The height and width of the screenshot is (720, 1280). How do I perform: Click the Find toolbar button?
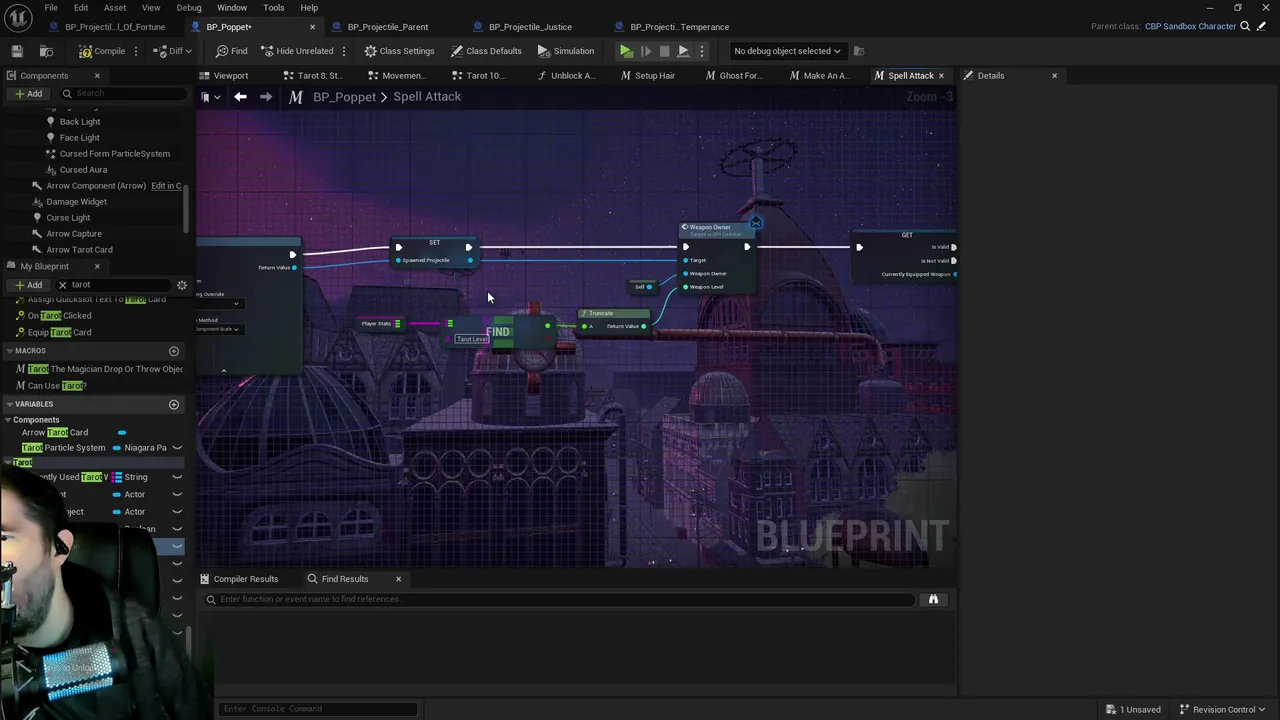[231, 51]
